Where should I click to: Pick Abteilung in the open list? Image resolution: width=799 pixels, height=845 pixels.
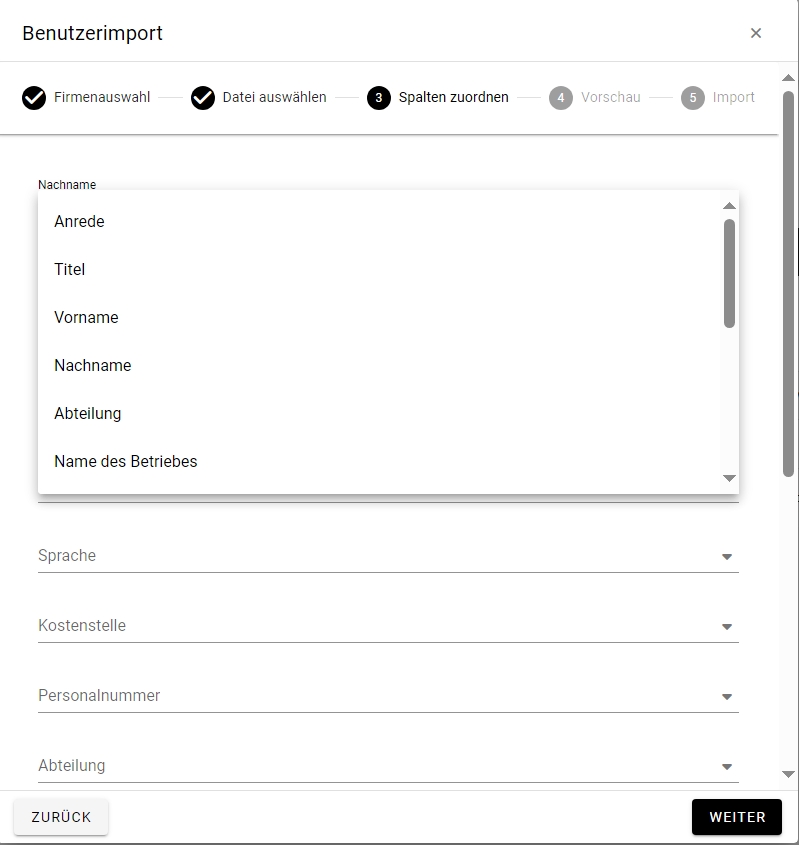(x=88, y=414)
